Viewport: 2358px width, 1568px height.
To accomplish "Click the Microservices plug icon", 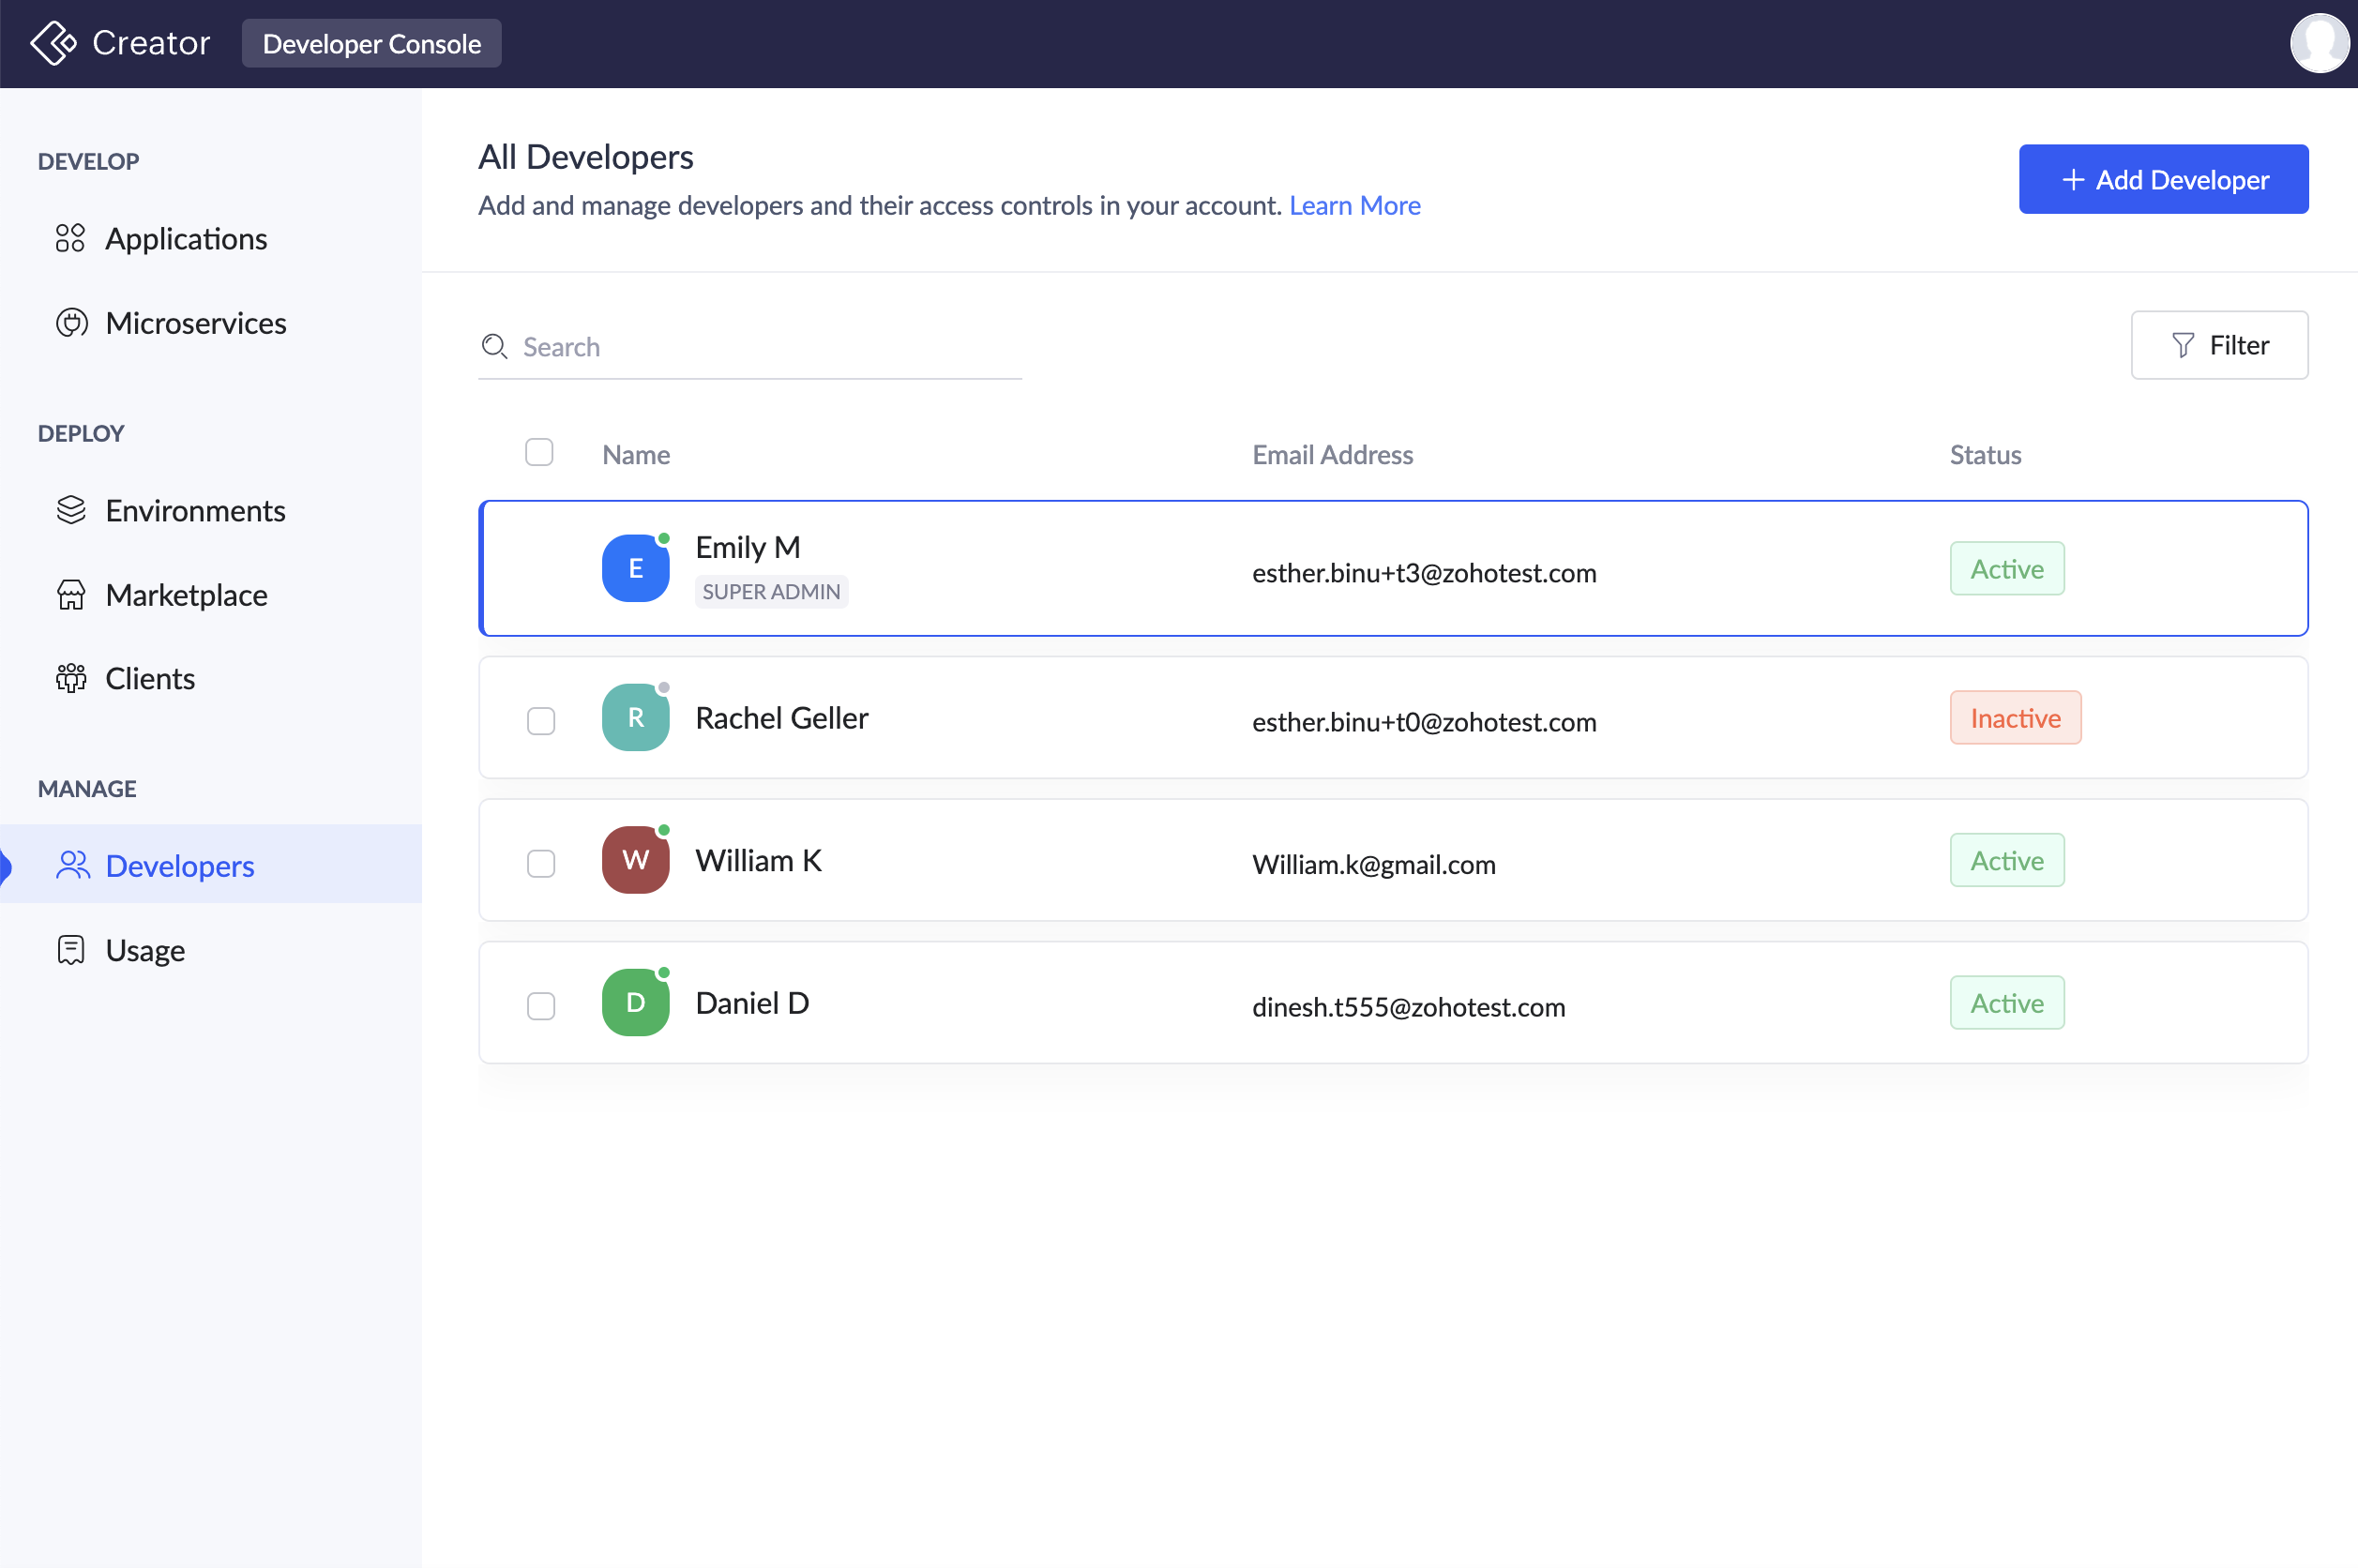I will [71, 323].
